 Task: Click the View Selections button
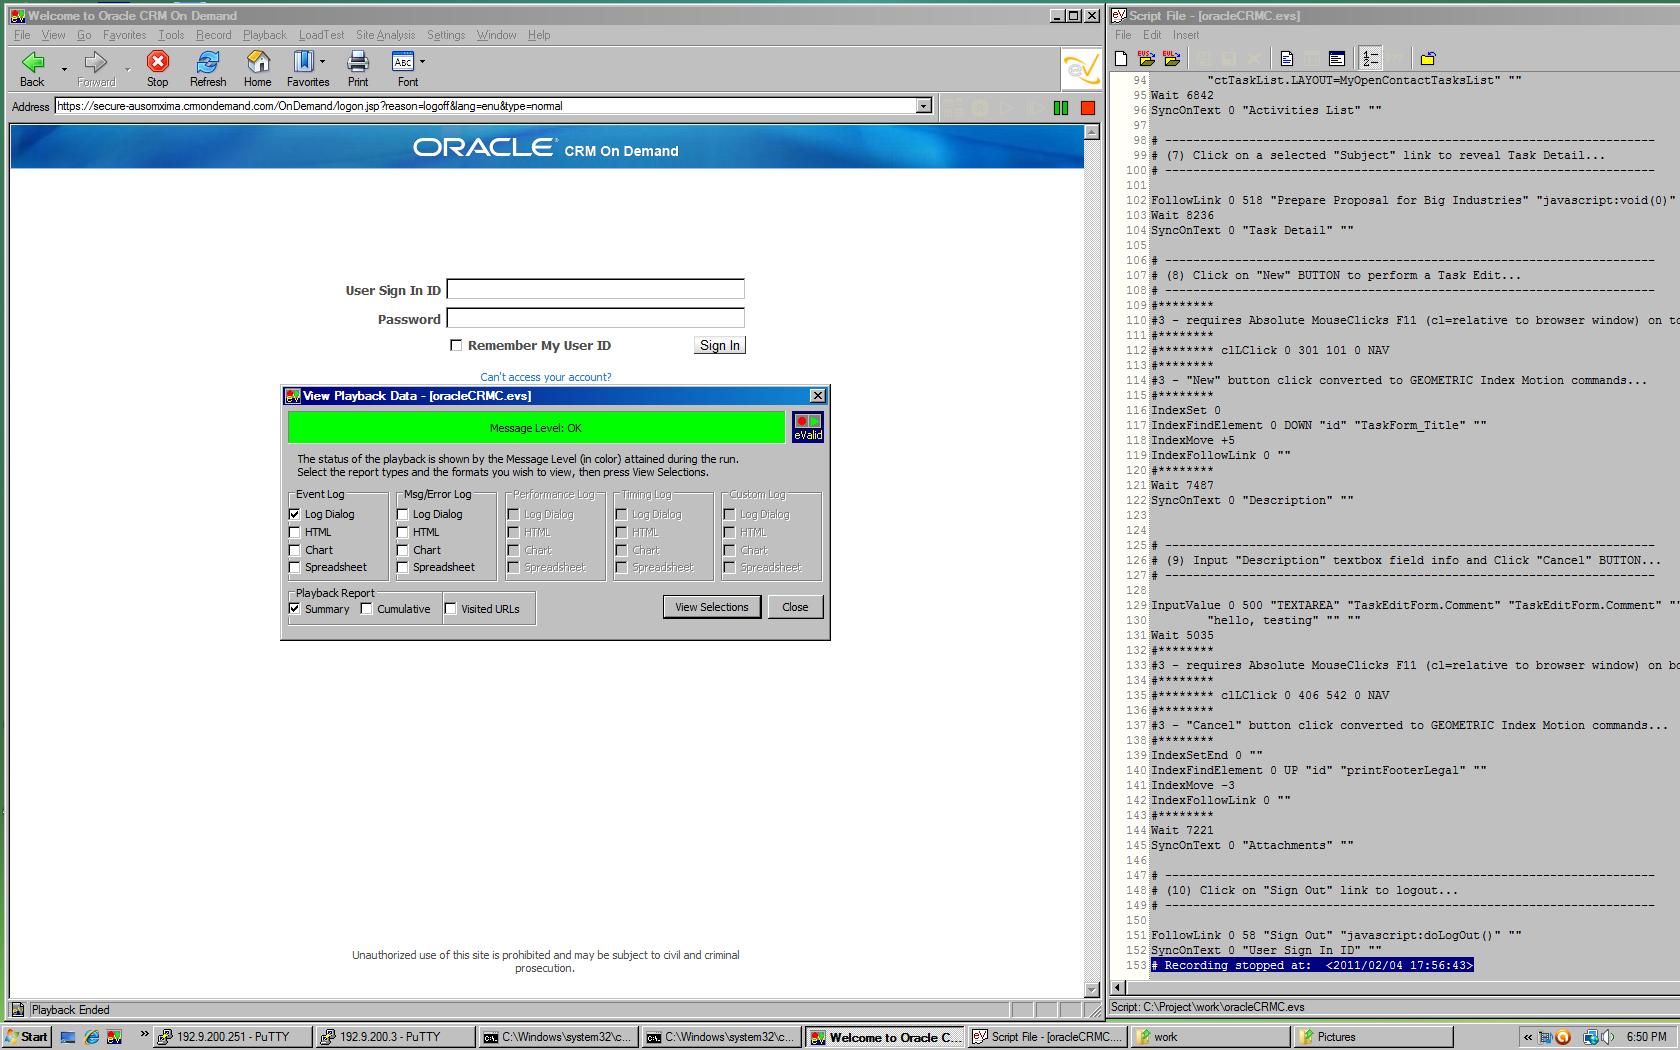coord(712,607)
